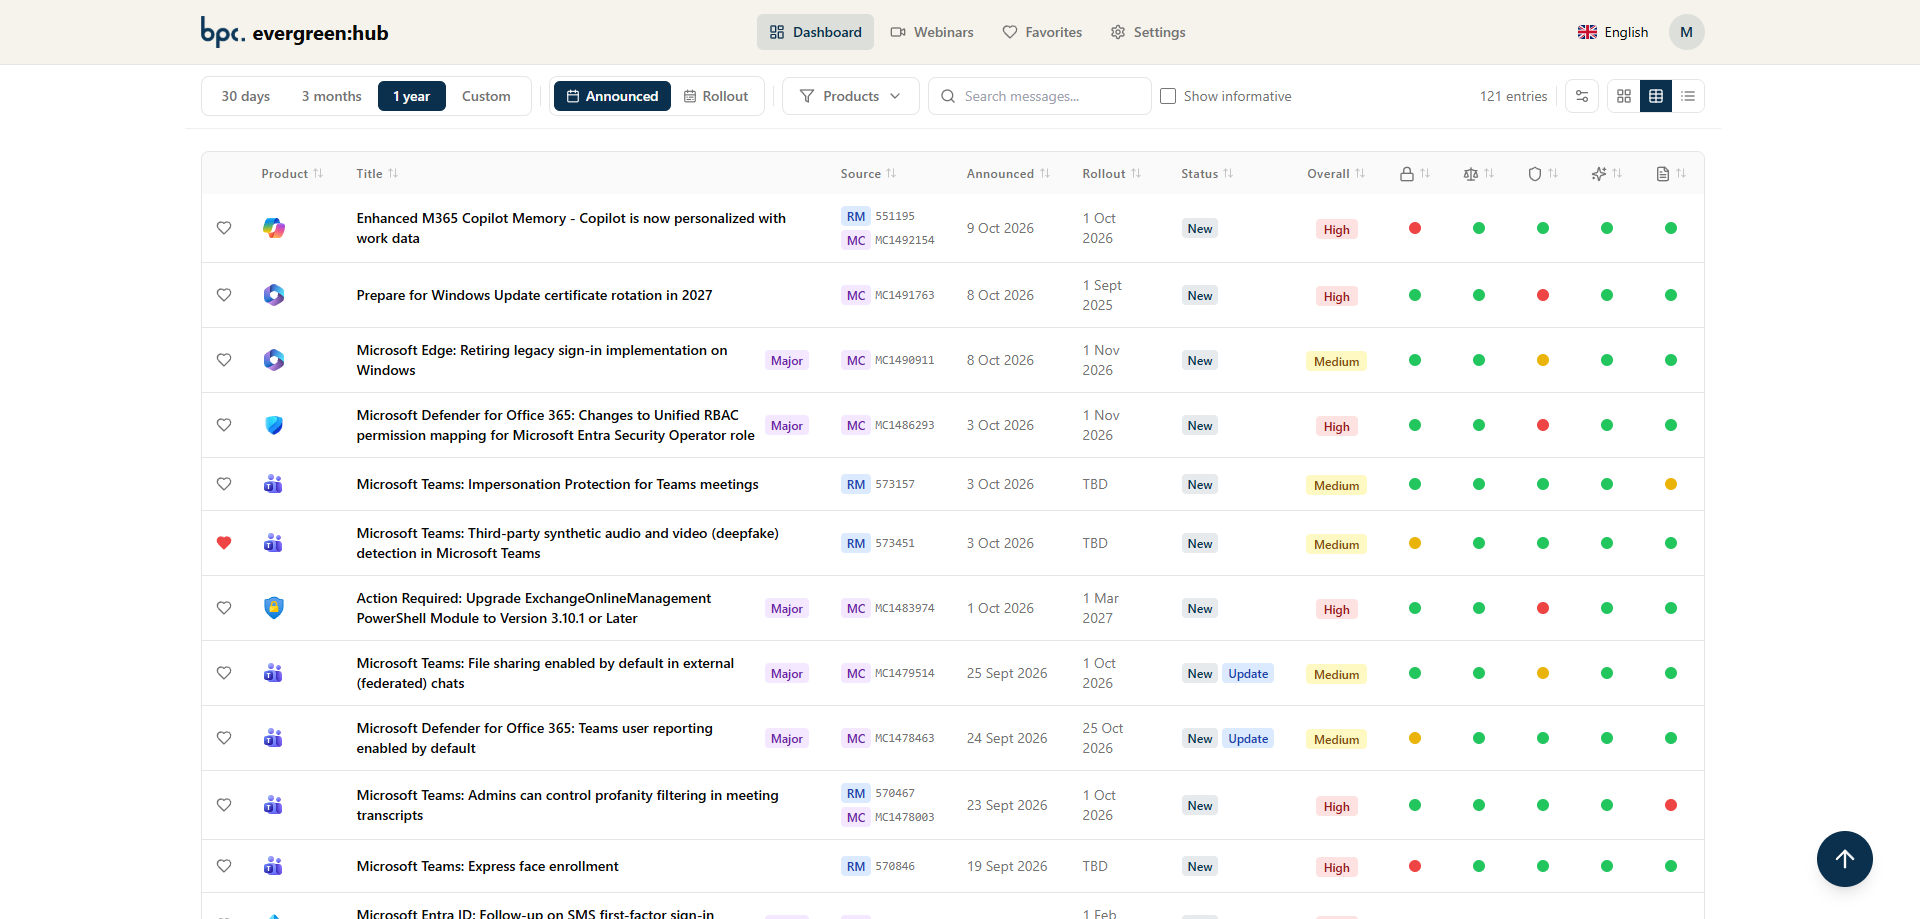Favorite the Enhanced M365 Copilot Memory message
Image resolution: width=1920 pixels, height=919 pixels.
224,228
